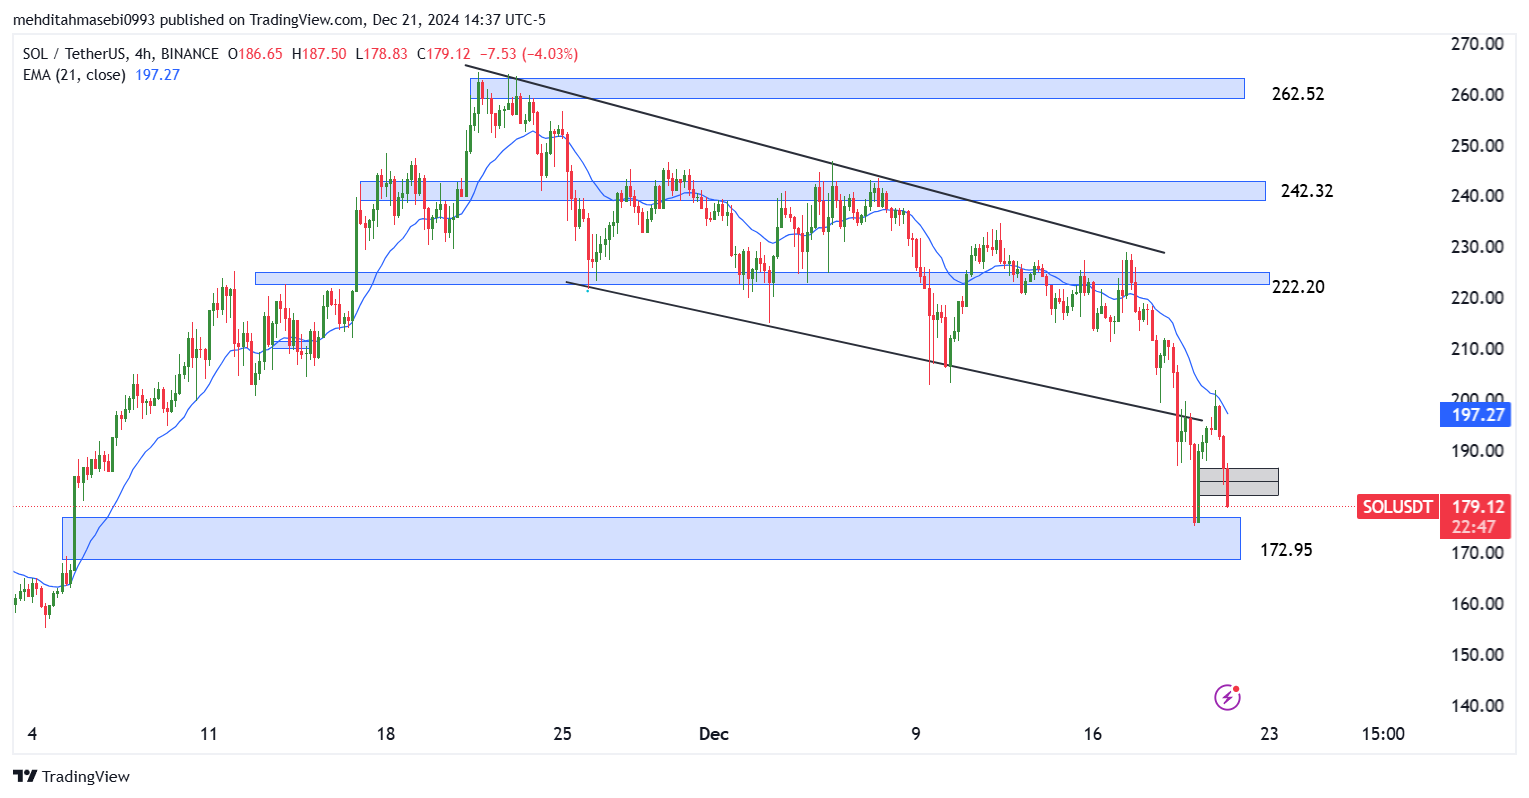Click the 179.12 current price label
This screenshot has width=1529, height=798.
point(1476,507)
